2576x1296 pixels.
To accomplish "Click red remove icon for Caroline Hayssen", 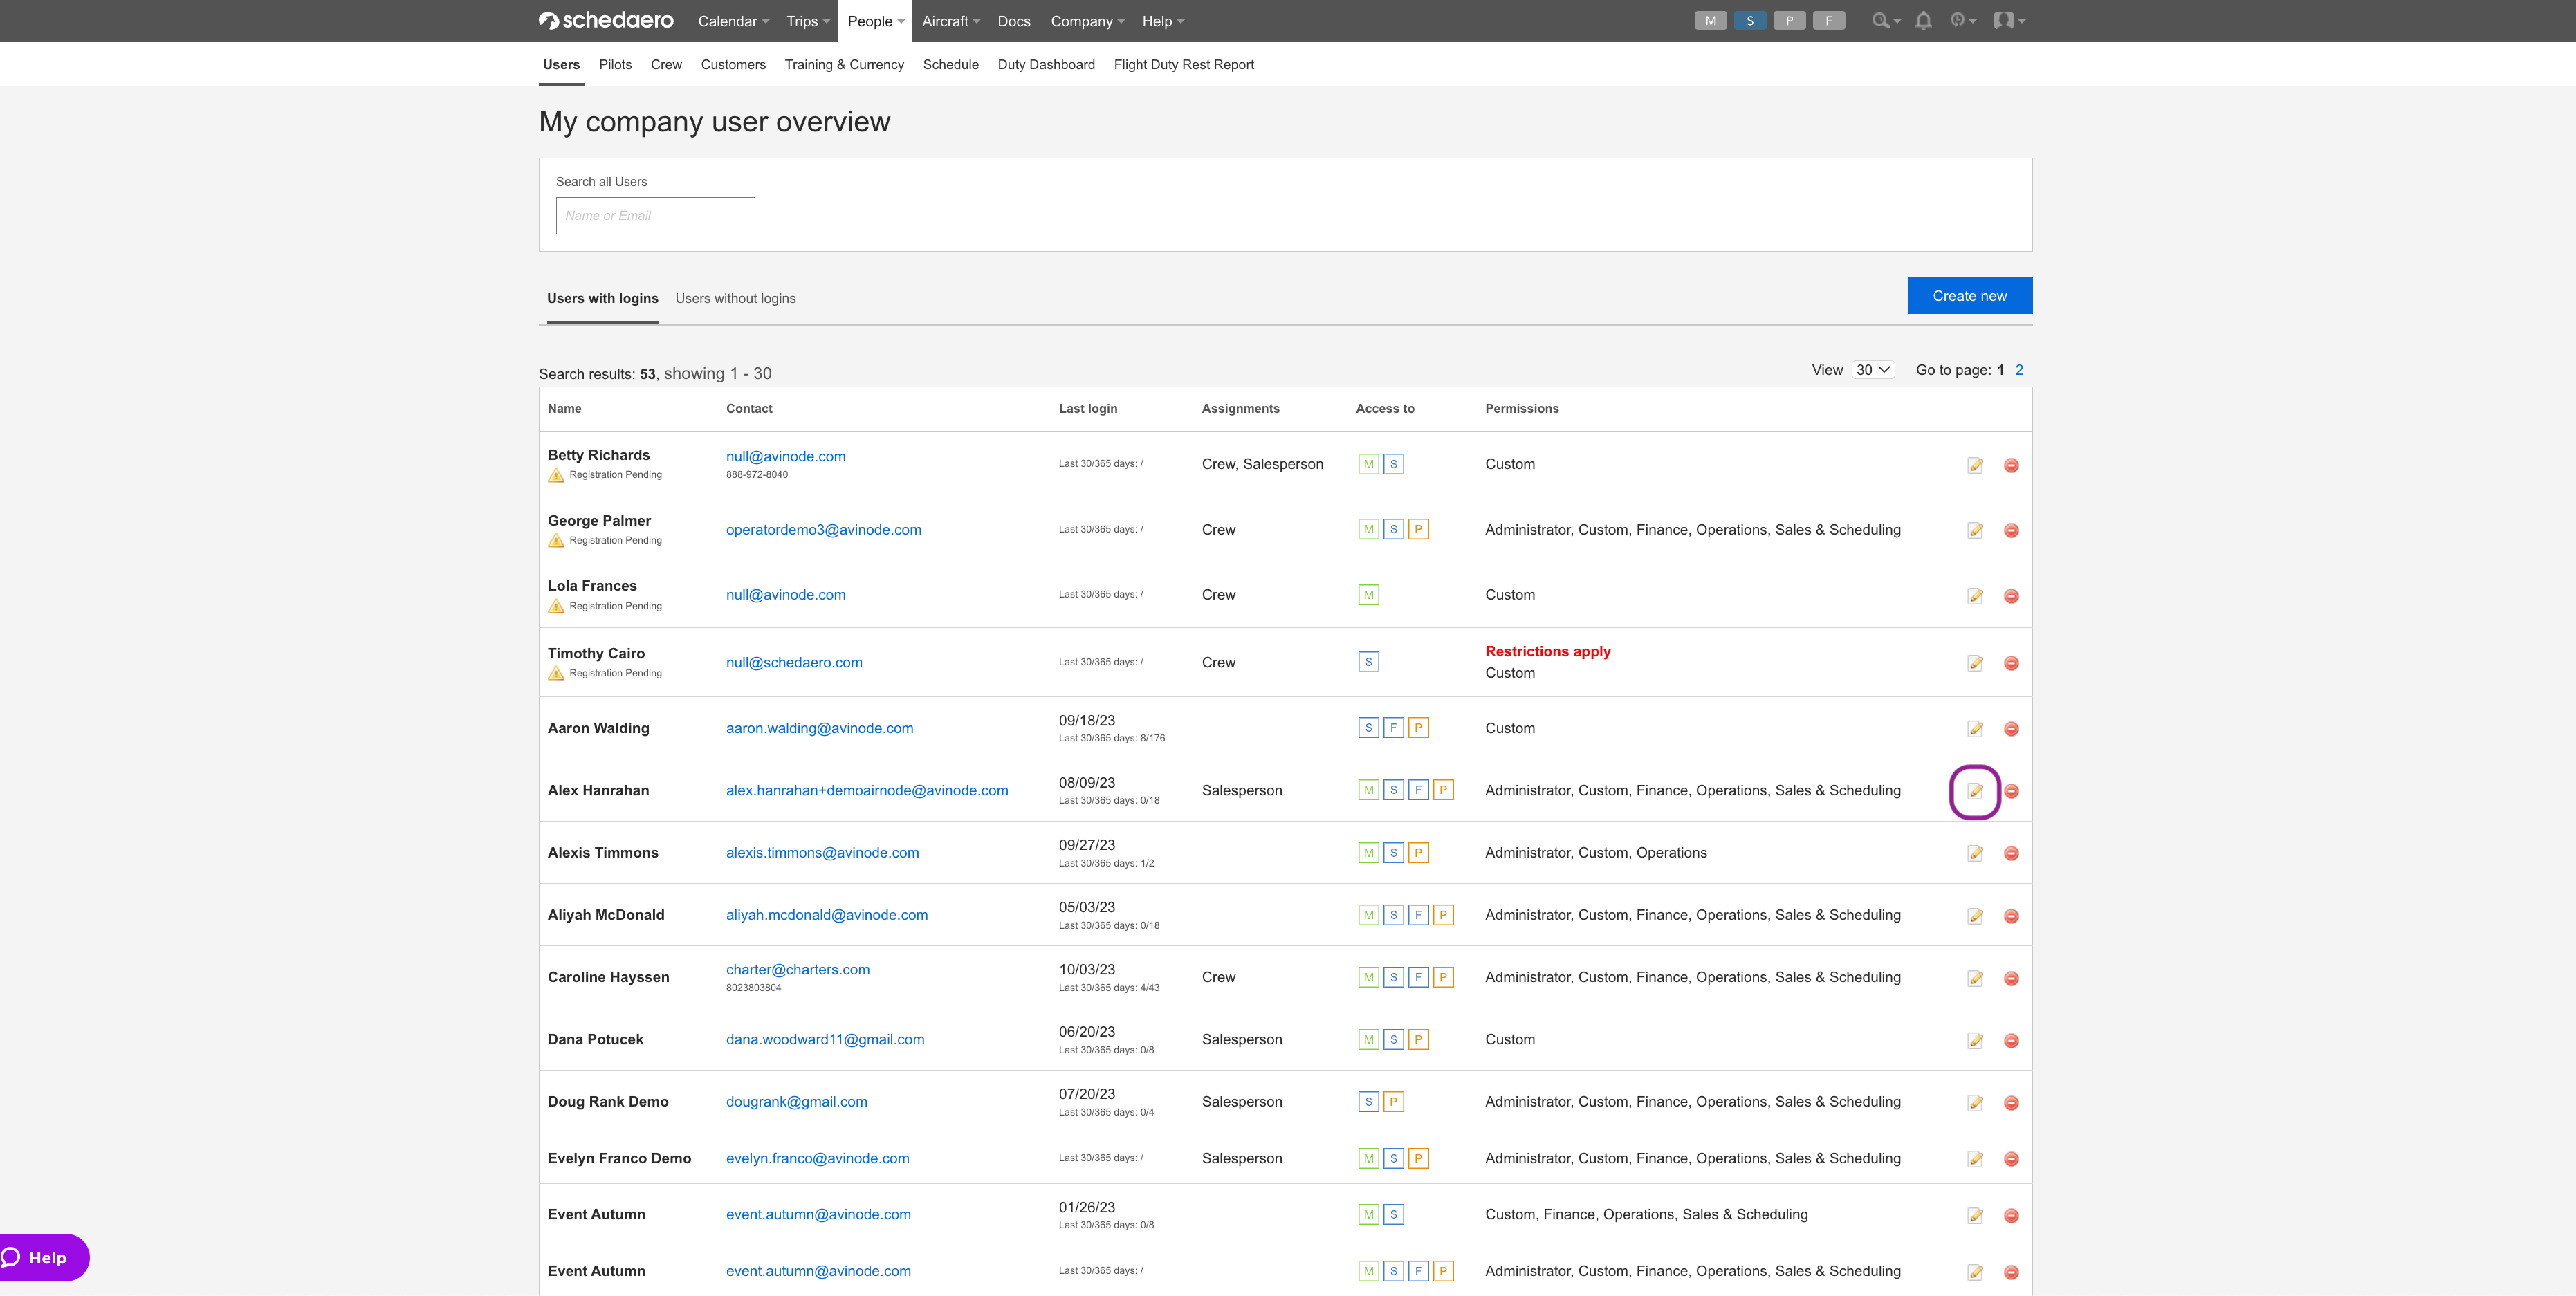I will [2011, 979].
